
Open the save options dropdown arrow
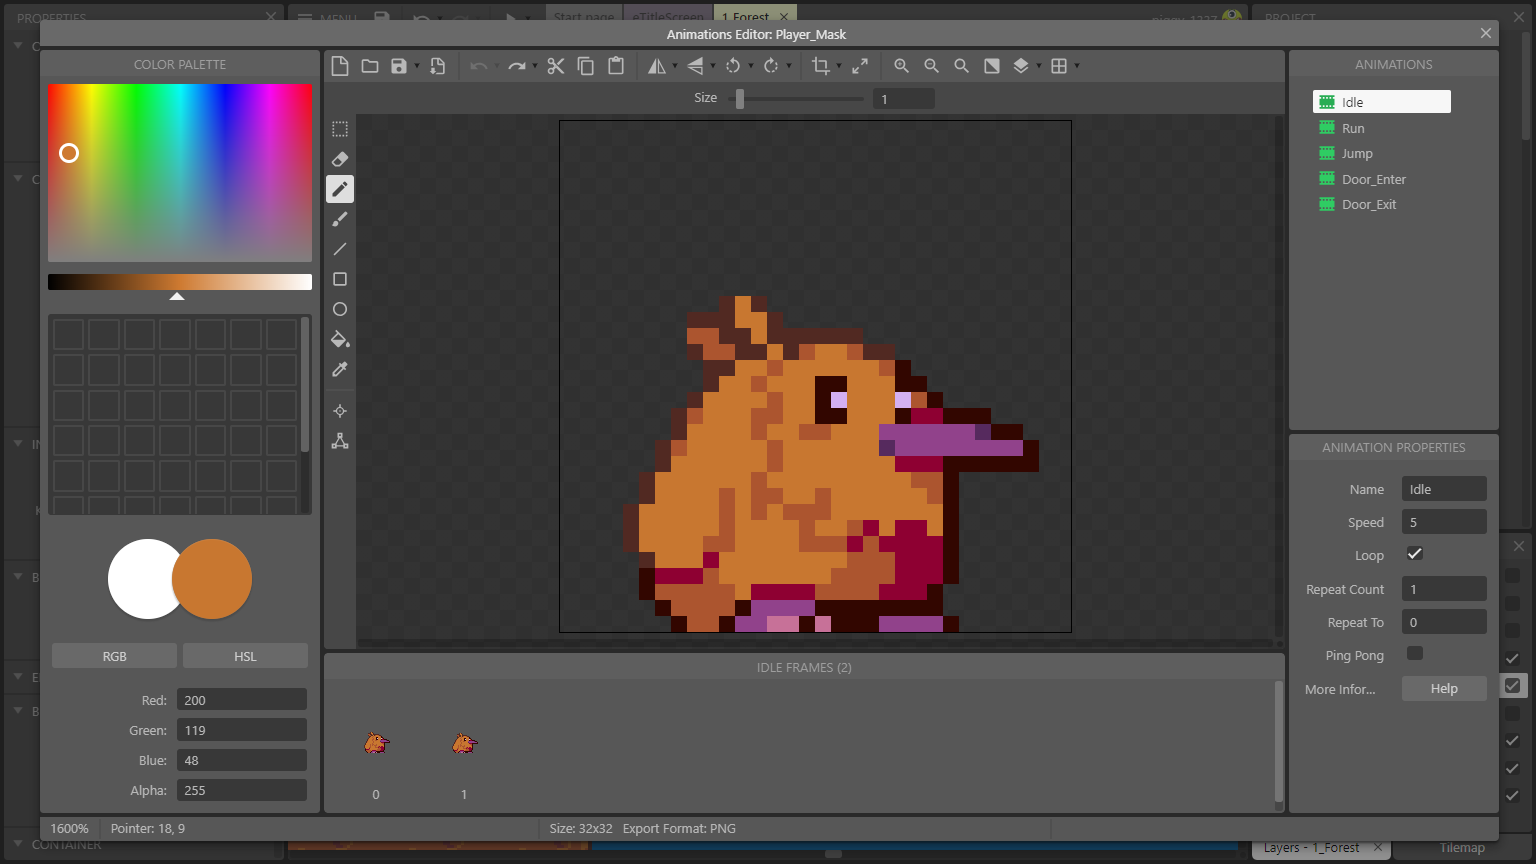pos(417,67)
